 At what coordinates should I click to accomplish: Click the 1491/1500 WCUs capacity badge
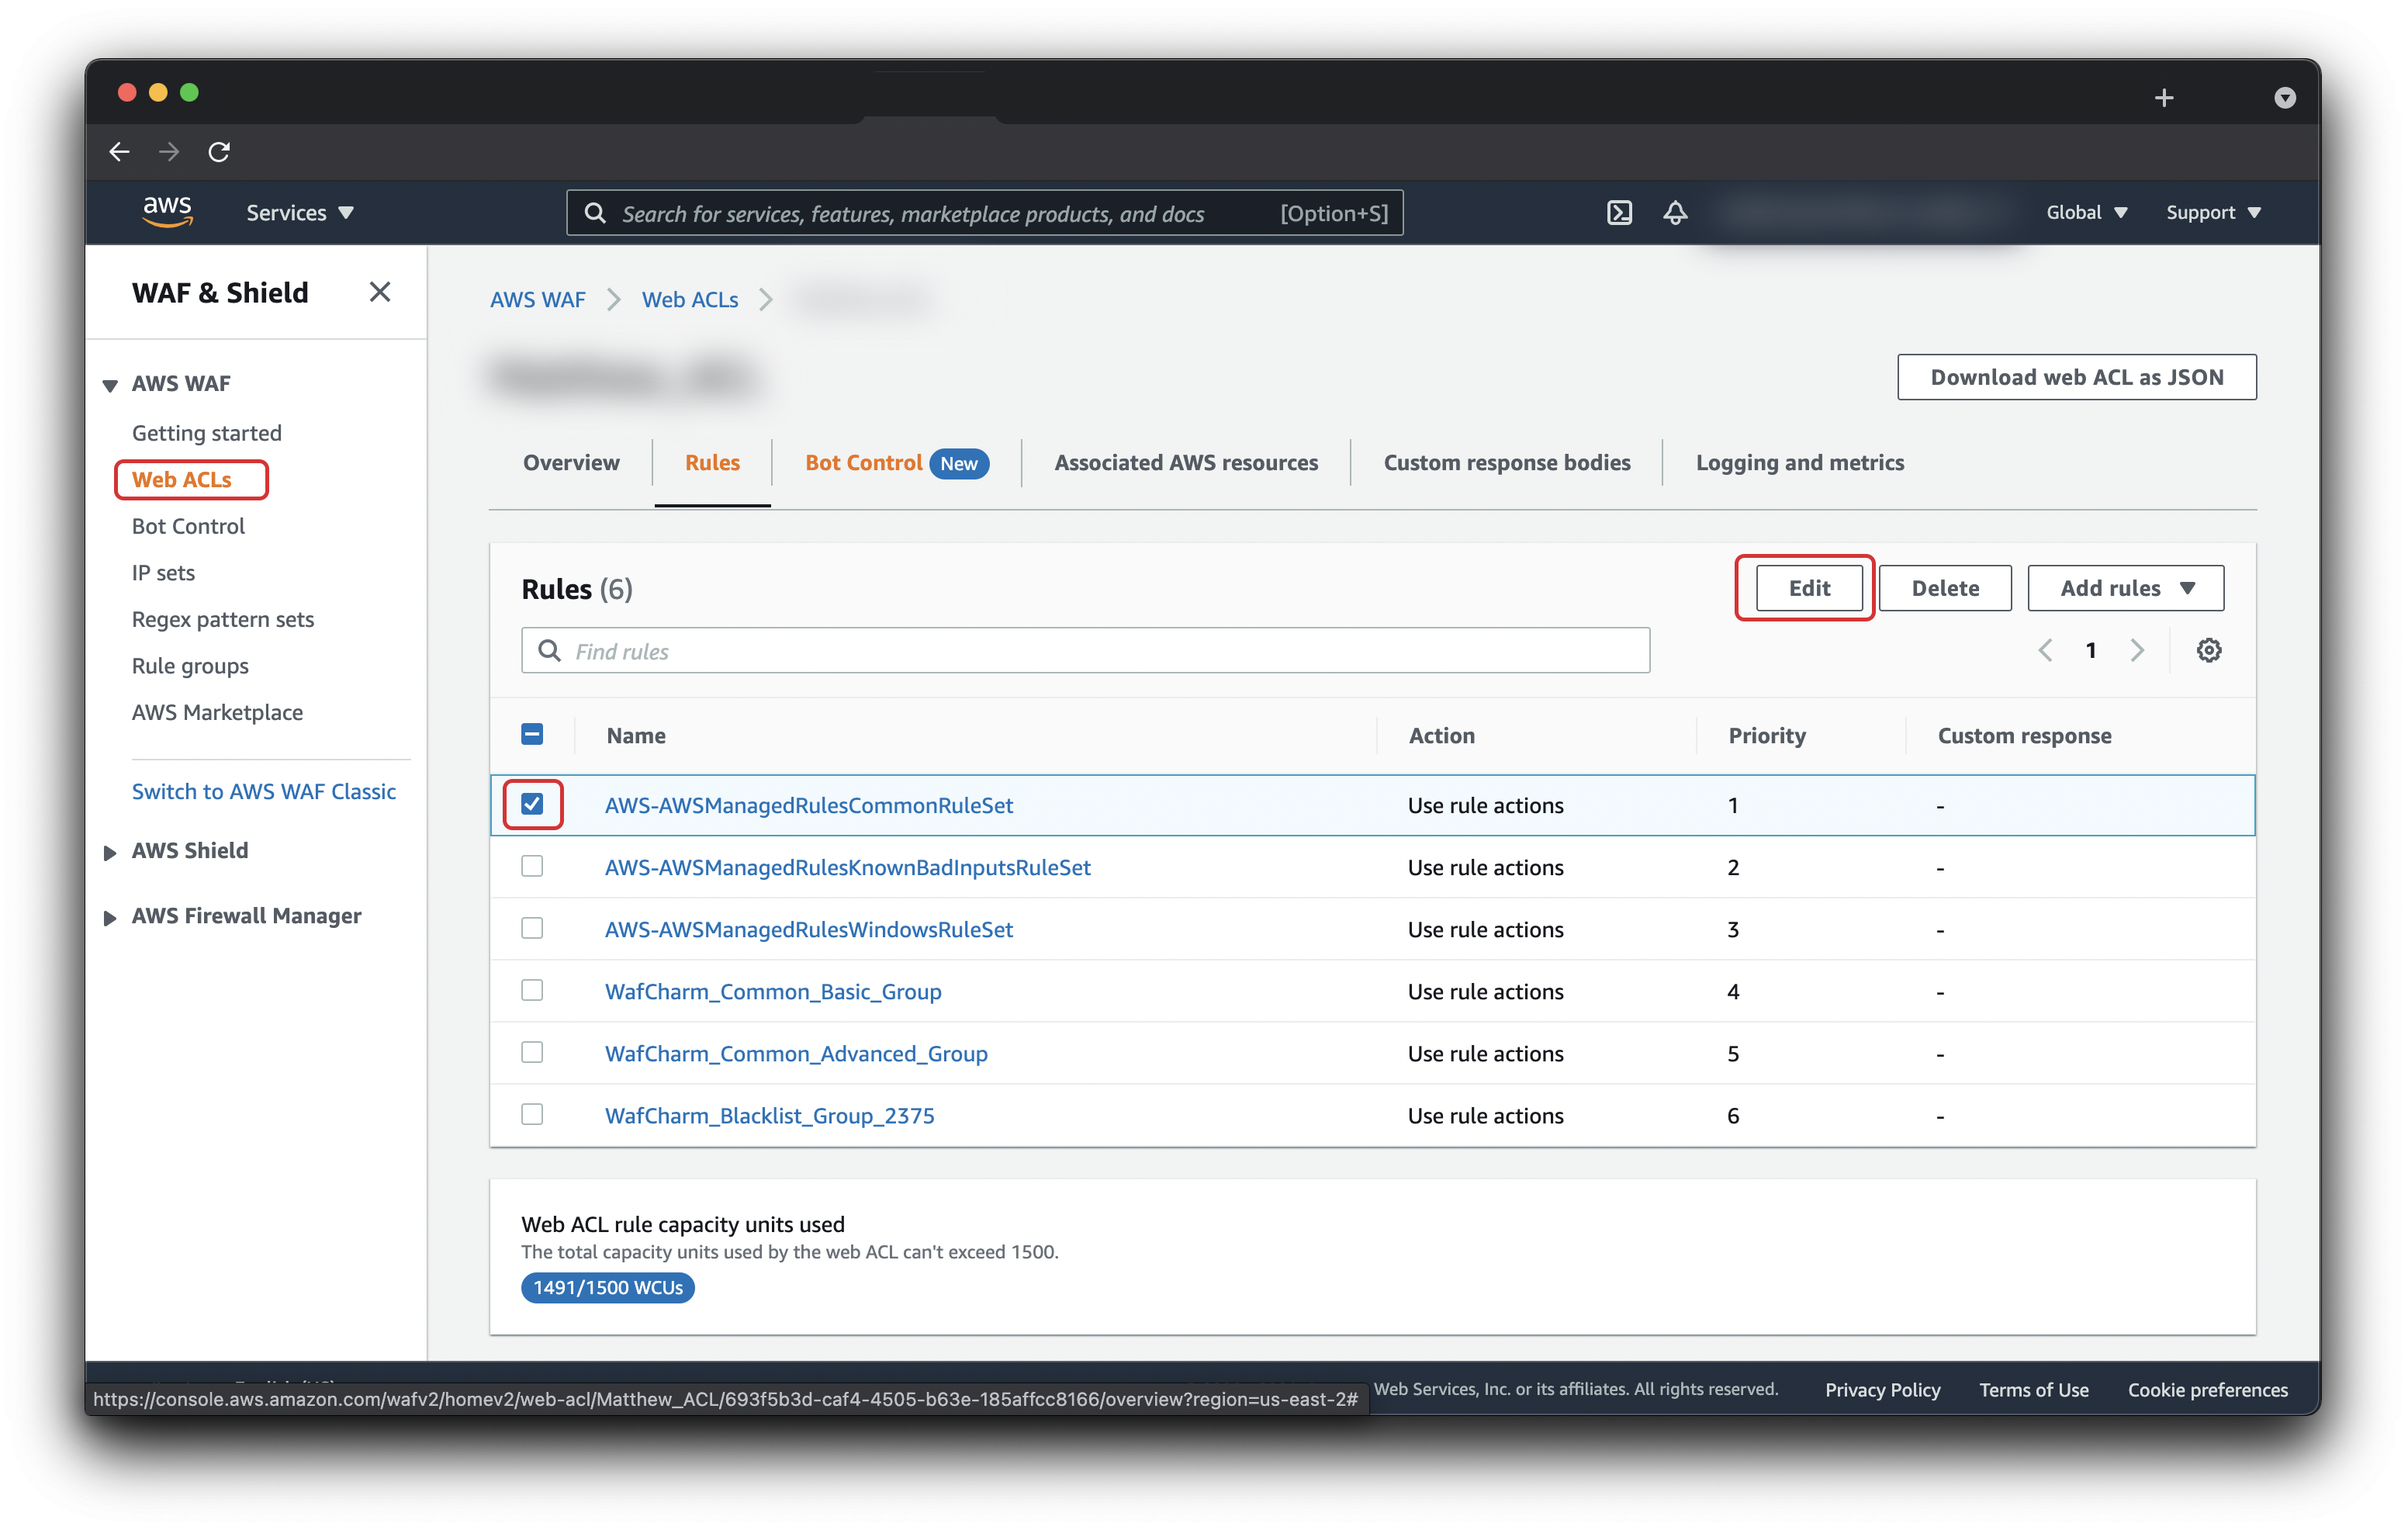coord(607,1287)
